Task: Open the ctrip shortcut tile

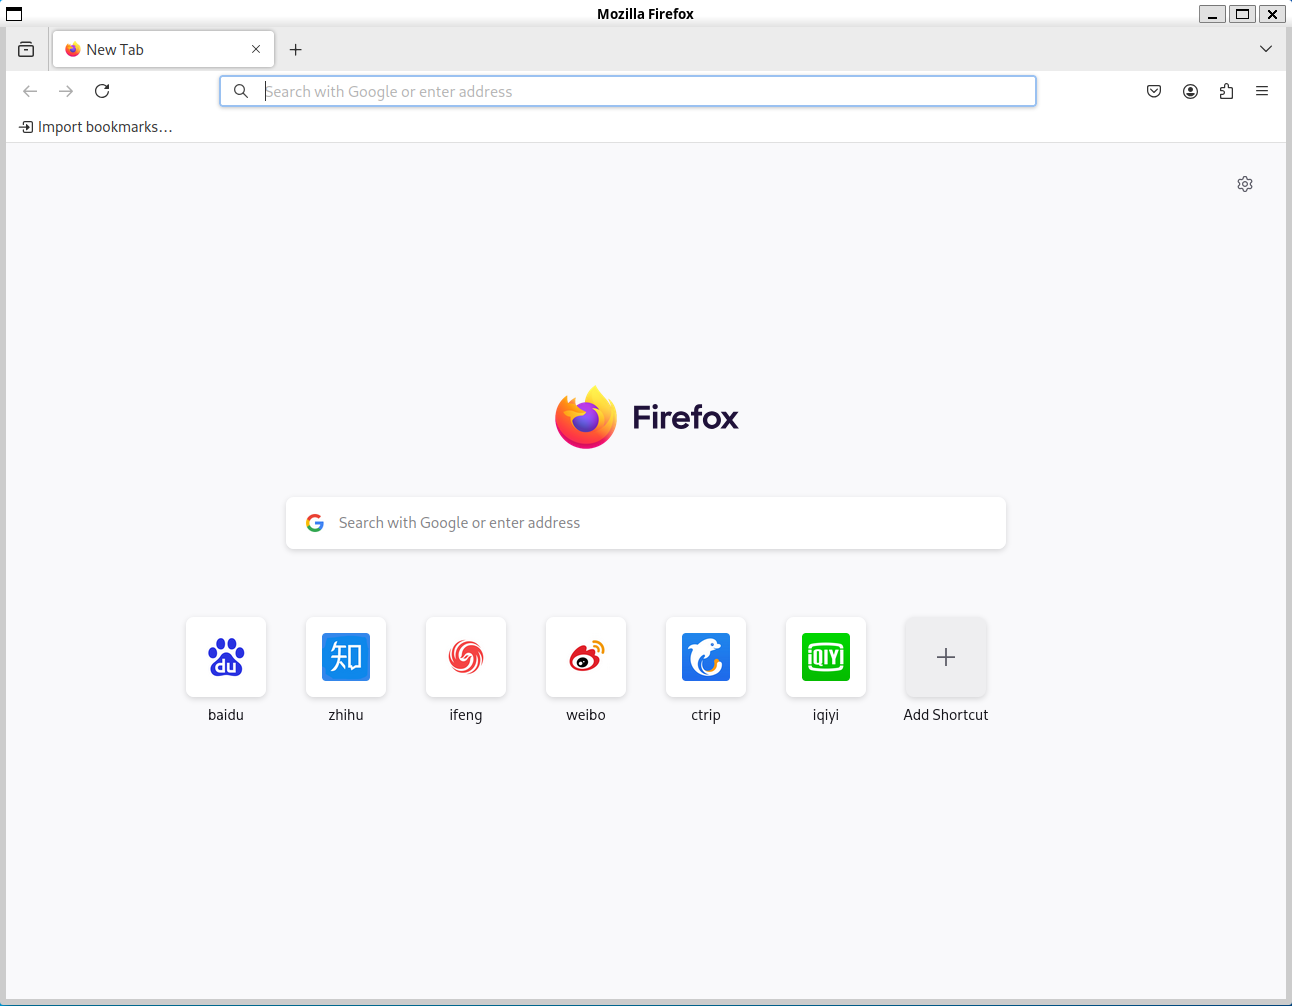Action: (x=706, y=657)
